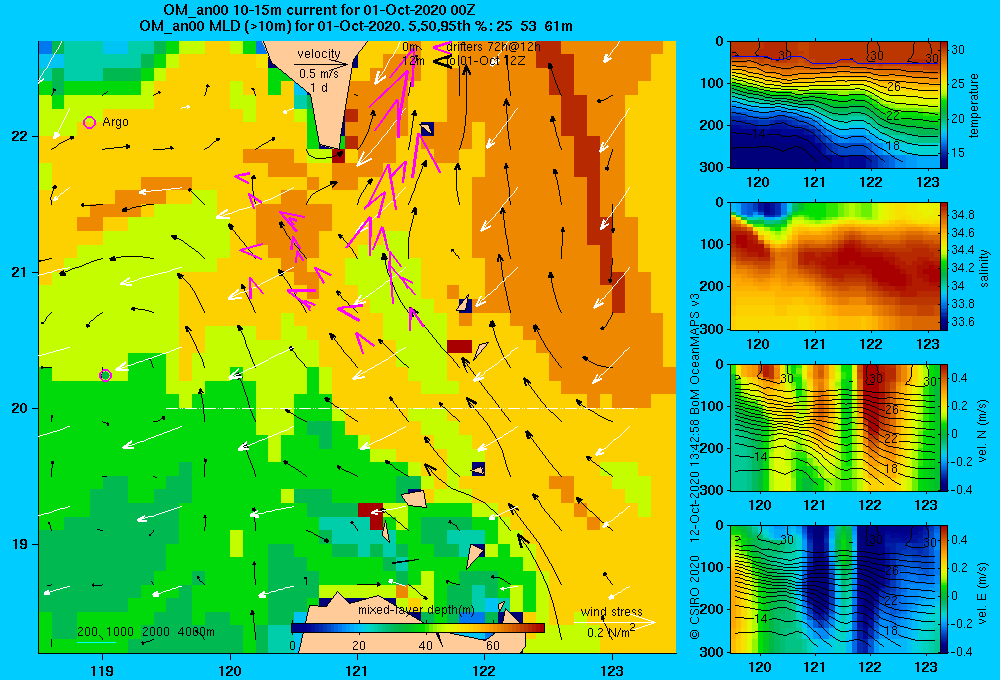The height and width of the screenshot is (680, 1000).
Task: Click the magenta drifters legend arrowhead
Action: pyautogui.click(x=440, y=47)
